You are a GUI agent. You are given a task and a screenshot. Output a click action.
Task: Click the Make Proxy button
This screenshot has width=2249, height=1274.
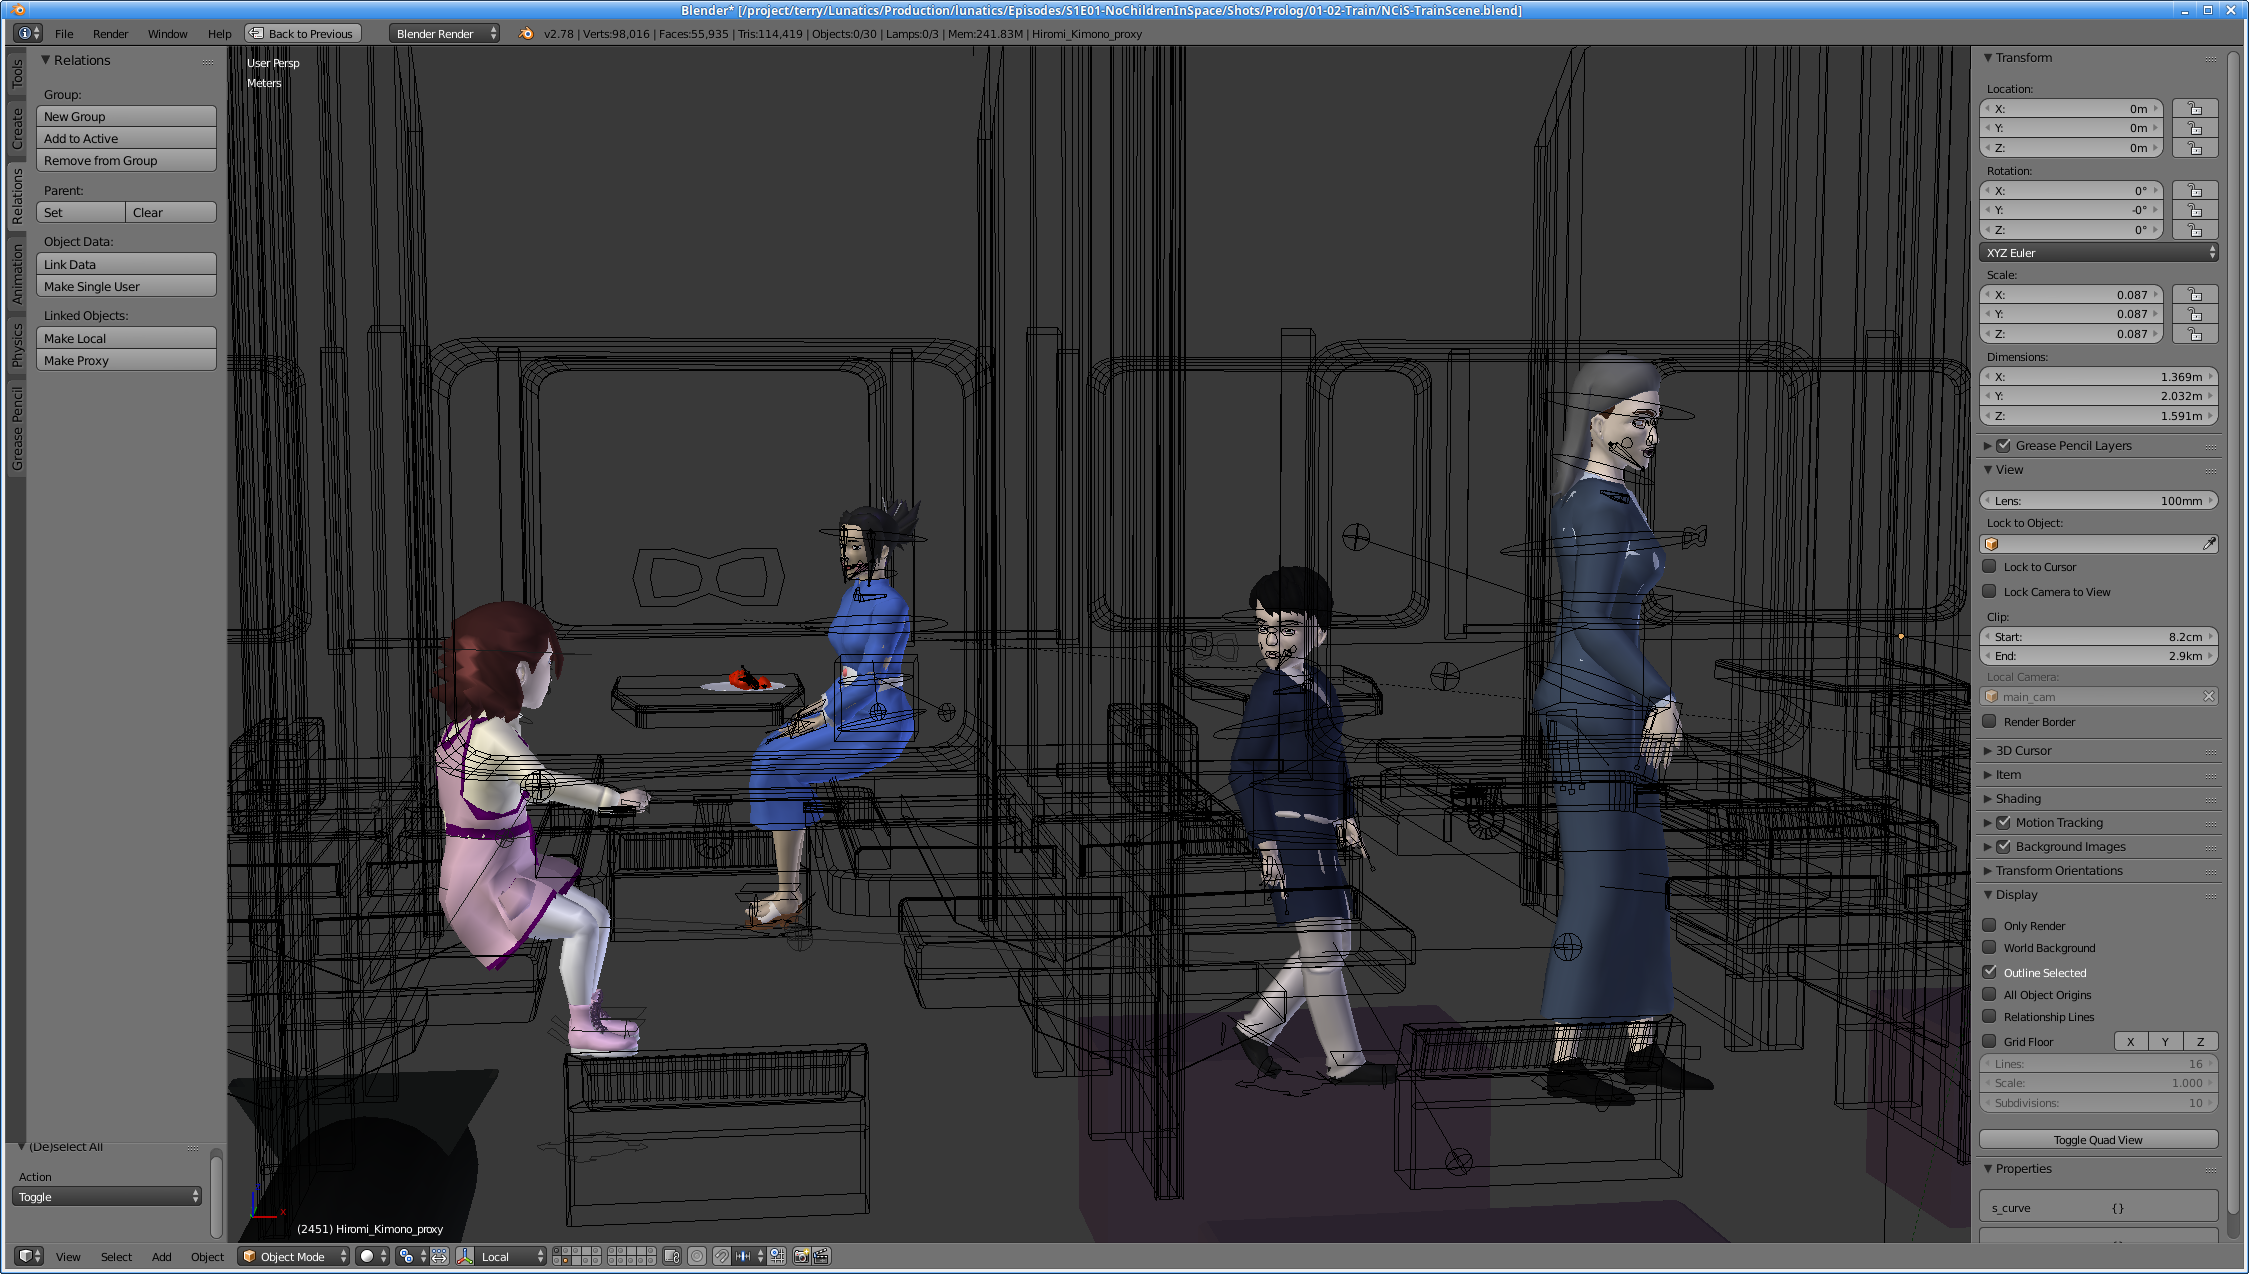coord(126,360)
